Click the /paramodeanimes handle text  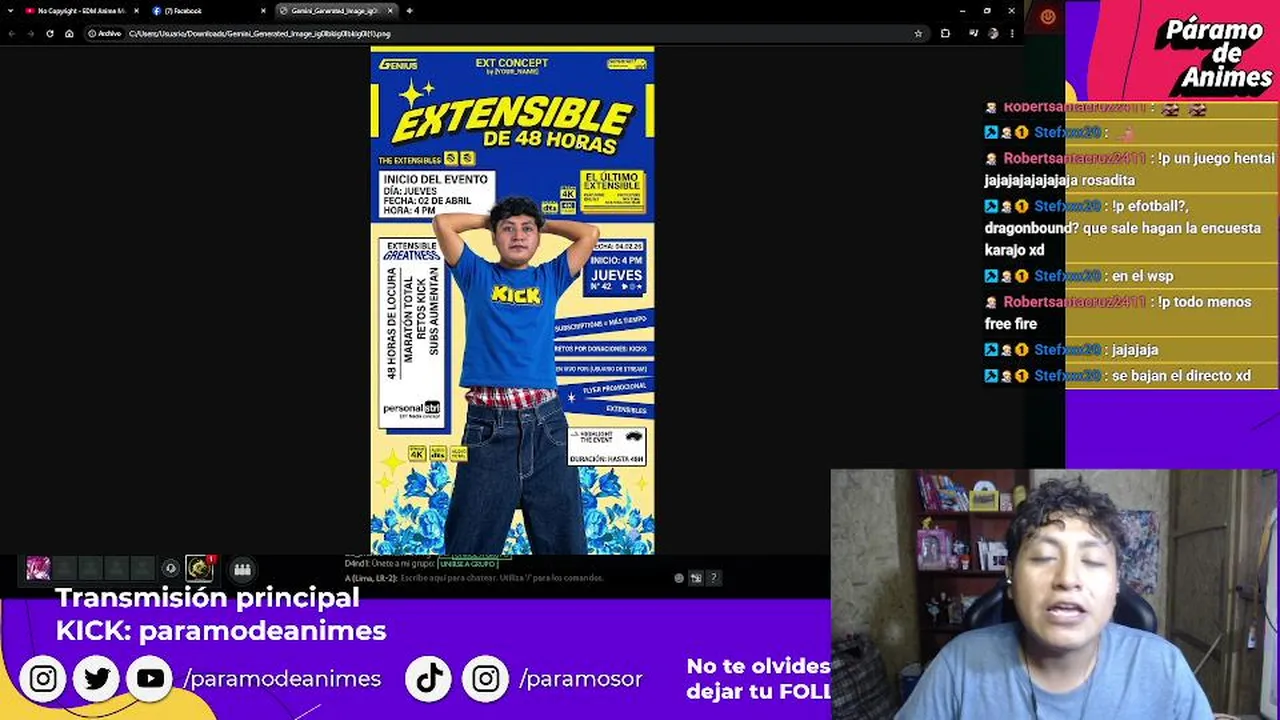tap(282, 679)
